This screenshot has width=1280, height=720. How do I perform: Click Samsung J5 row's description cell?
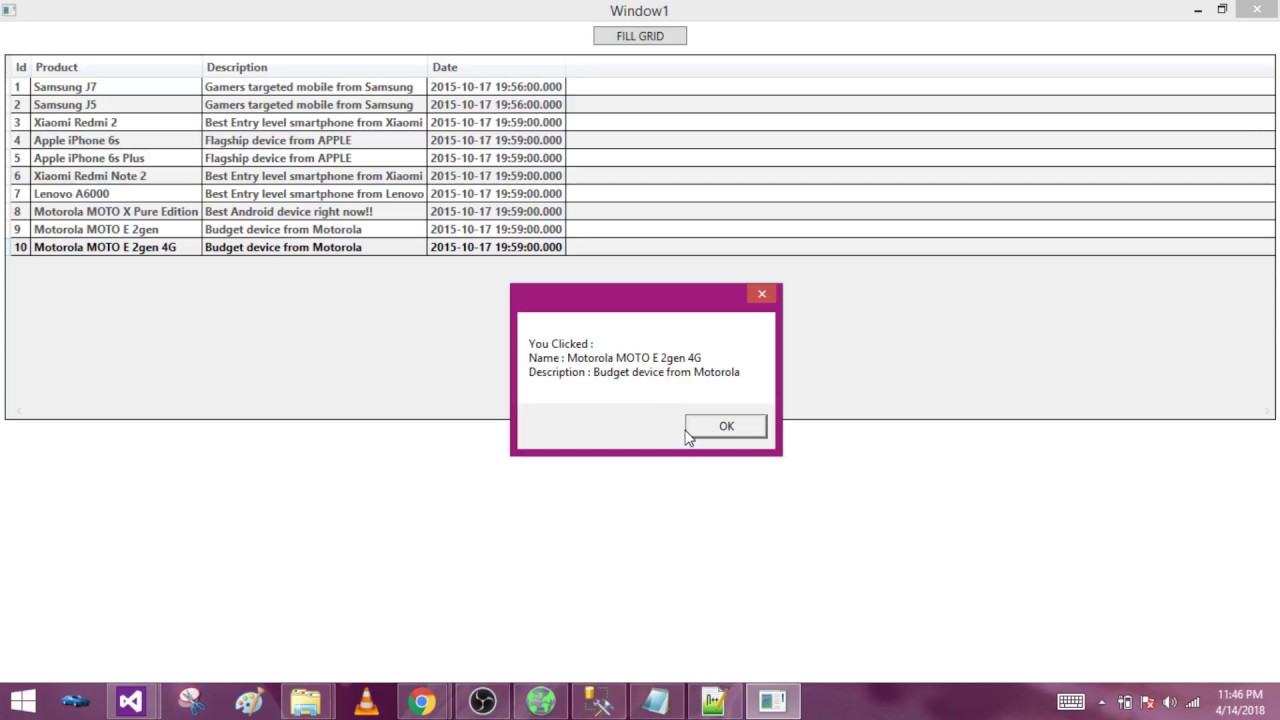tap(314, 105)
